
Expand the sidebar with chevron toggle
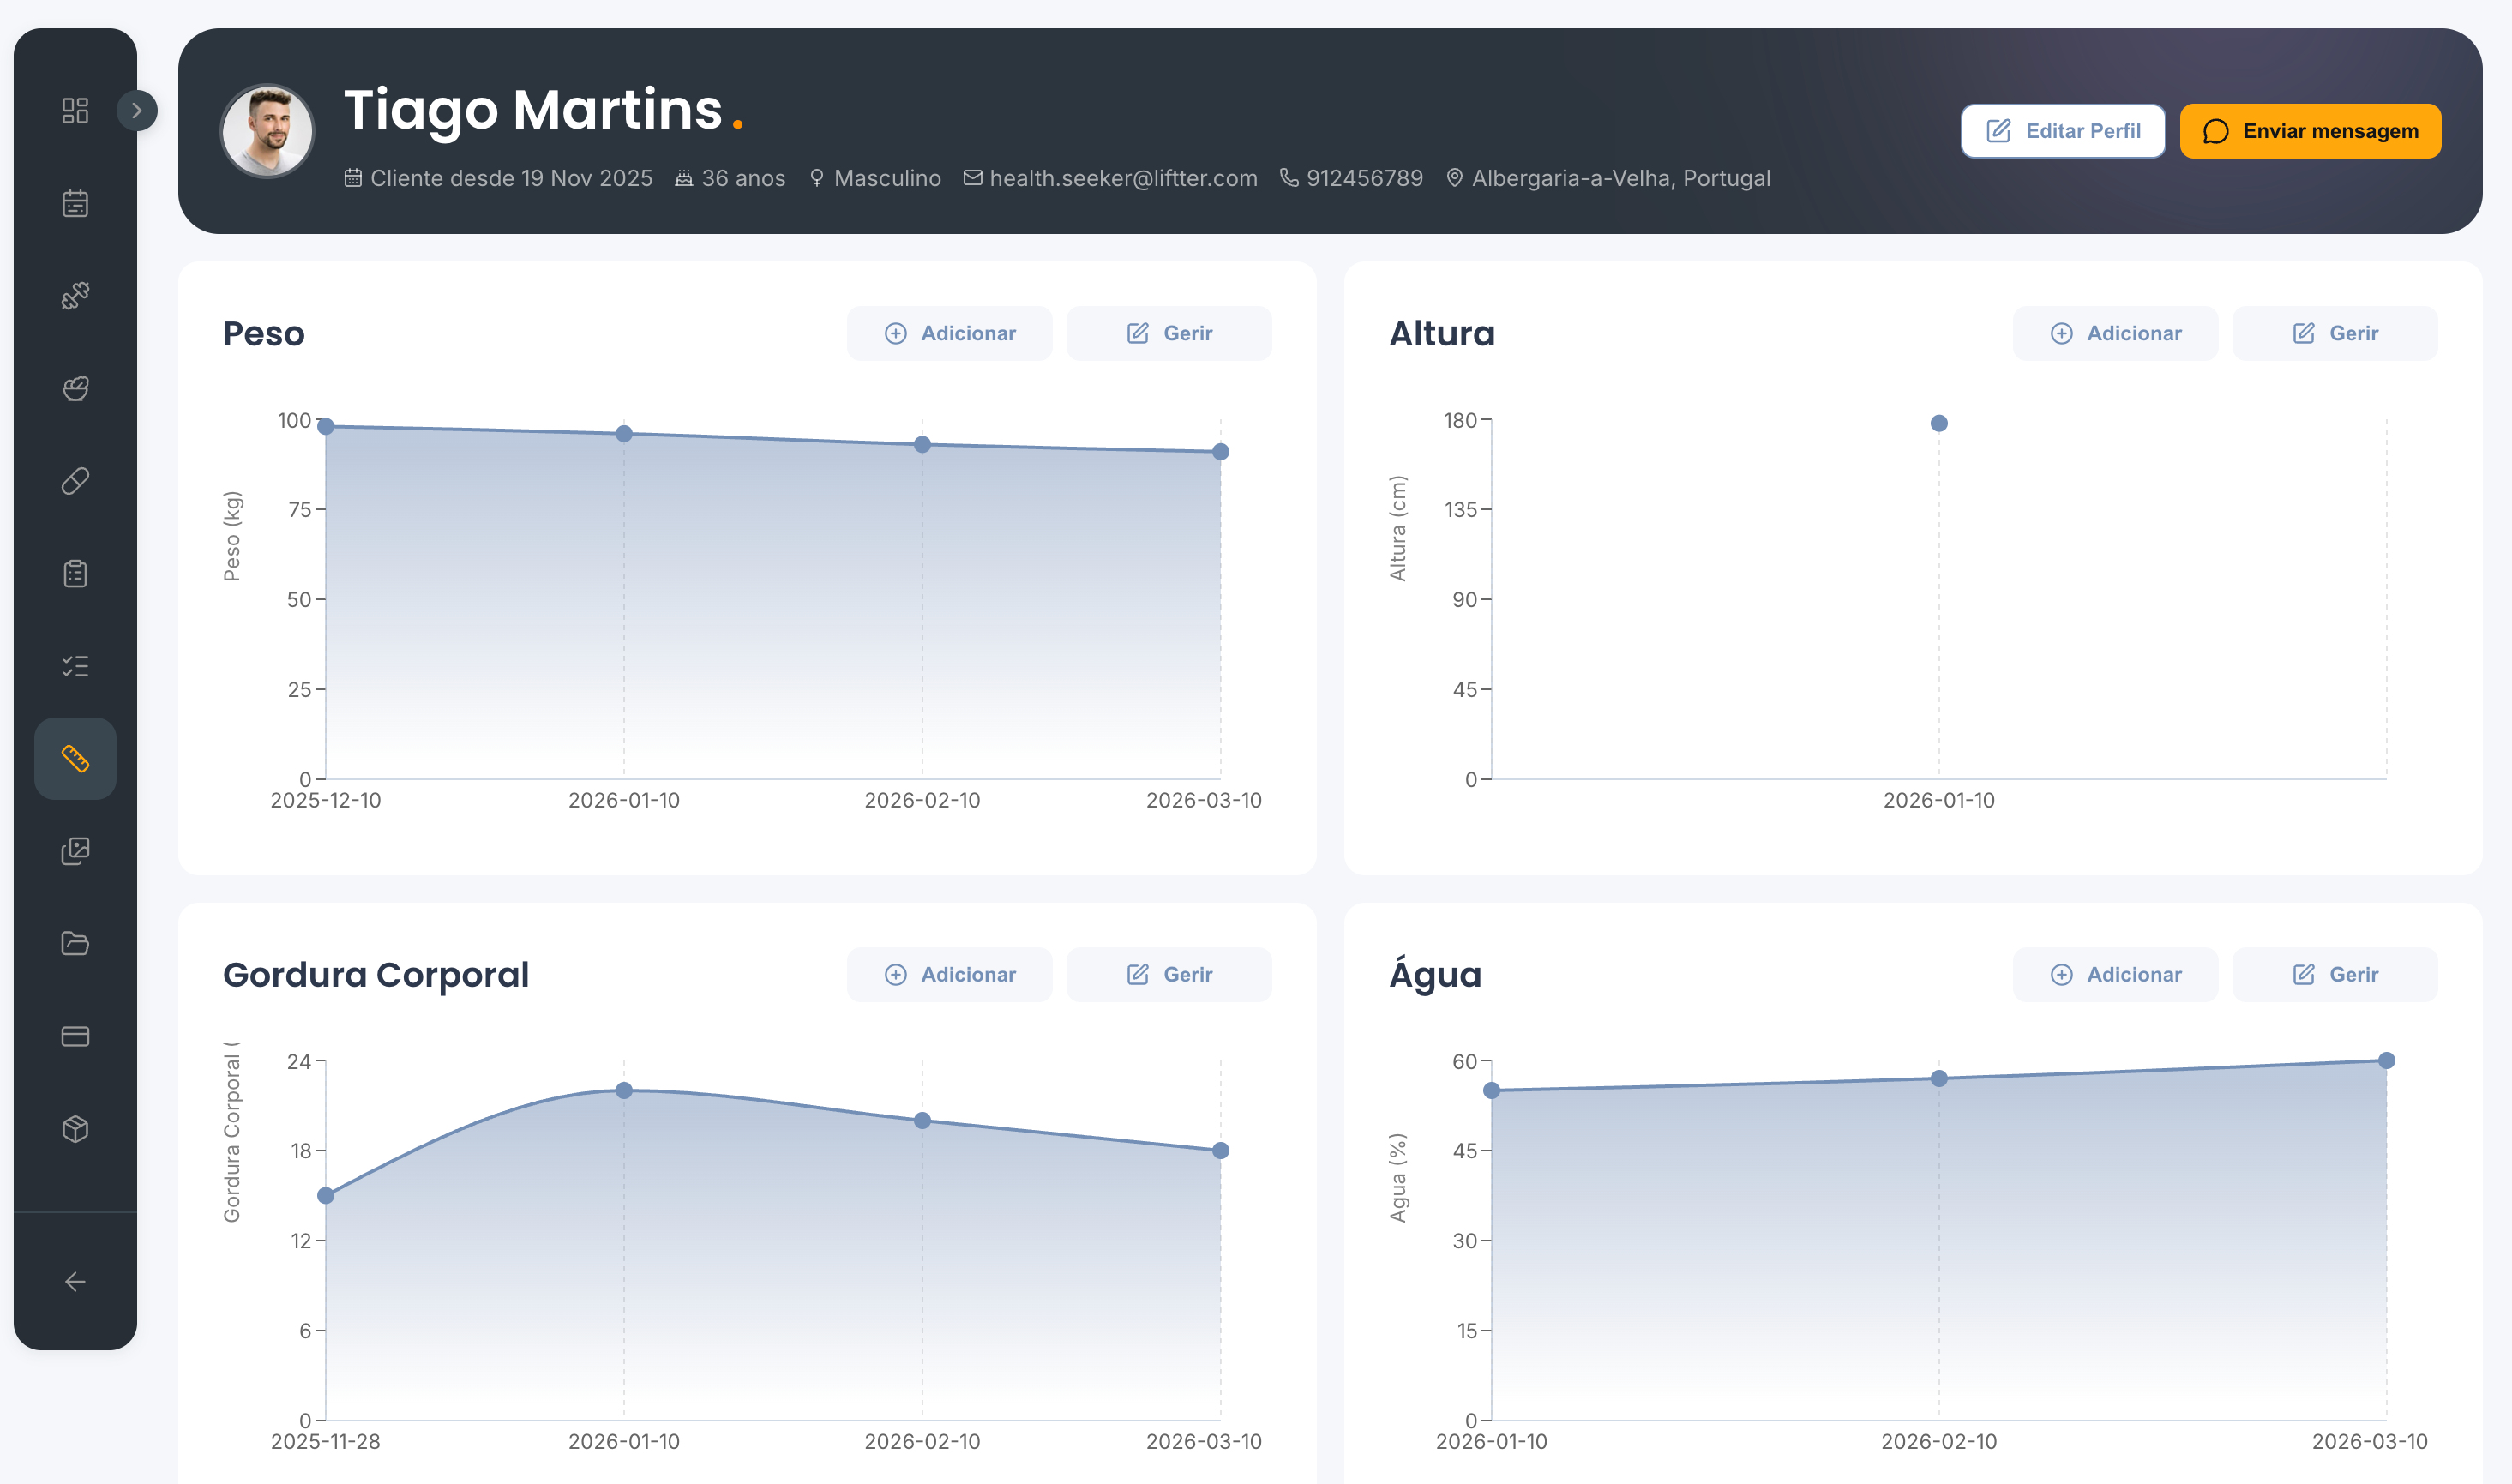click(x=137, y=110)
